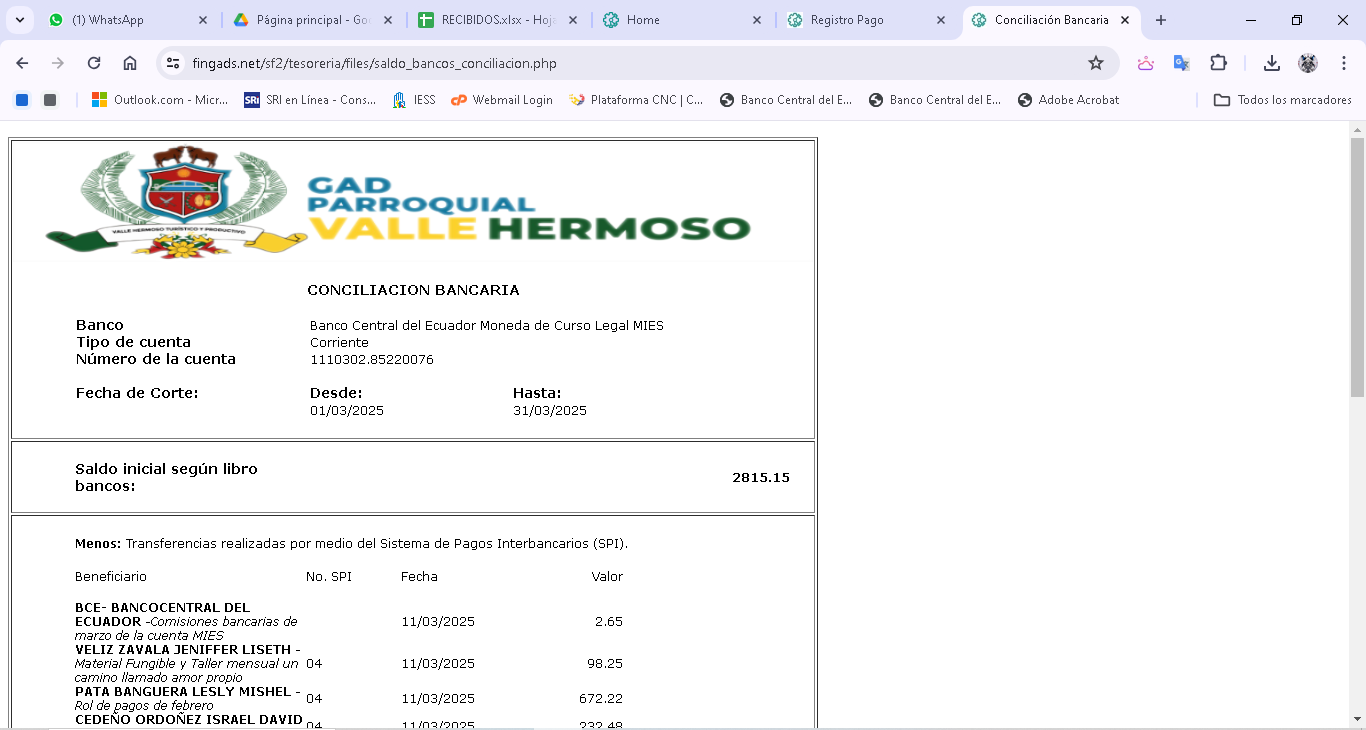This screenshot has height=730, width=1366.
Task: Open the tab search dropdown chevron
Action: click(22, 20)
